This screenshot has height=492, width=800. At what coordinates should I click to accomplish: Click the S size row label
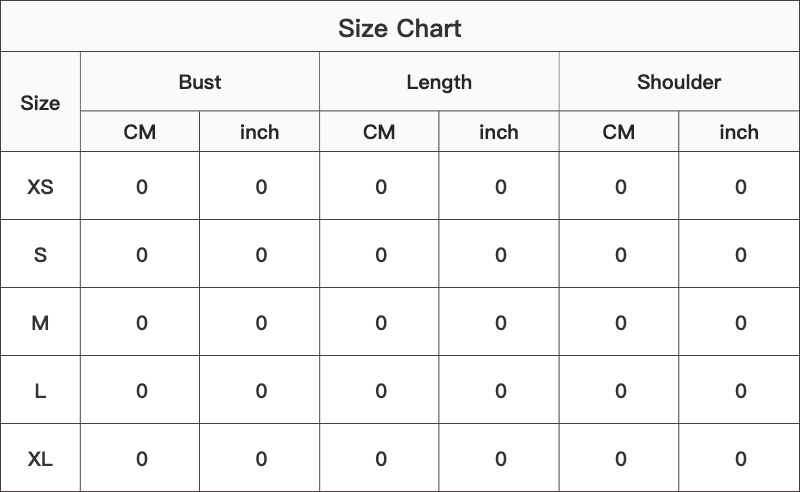click(40, 255)
